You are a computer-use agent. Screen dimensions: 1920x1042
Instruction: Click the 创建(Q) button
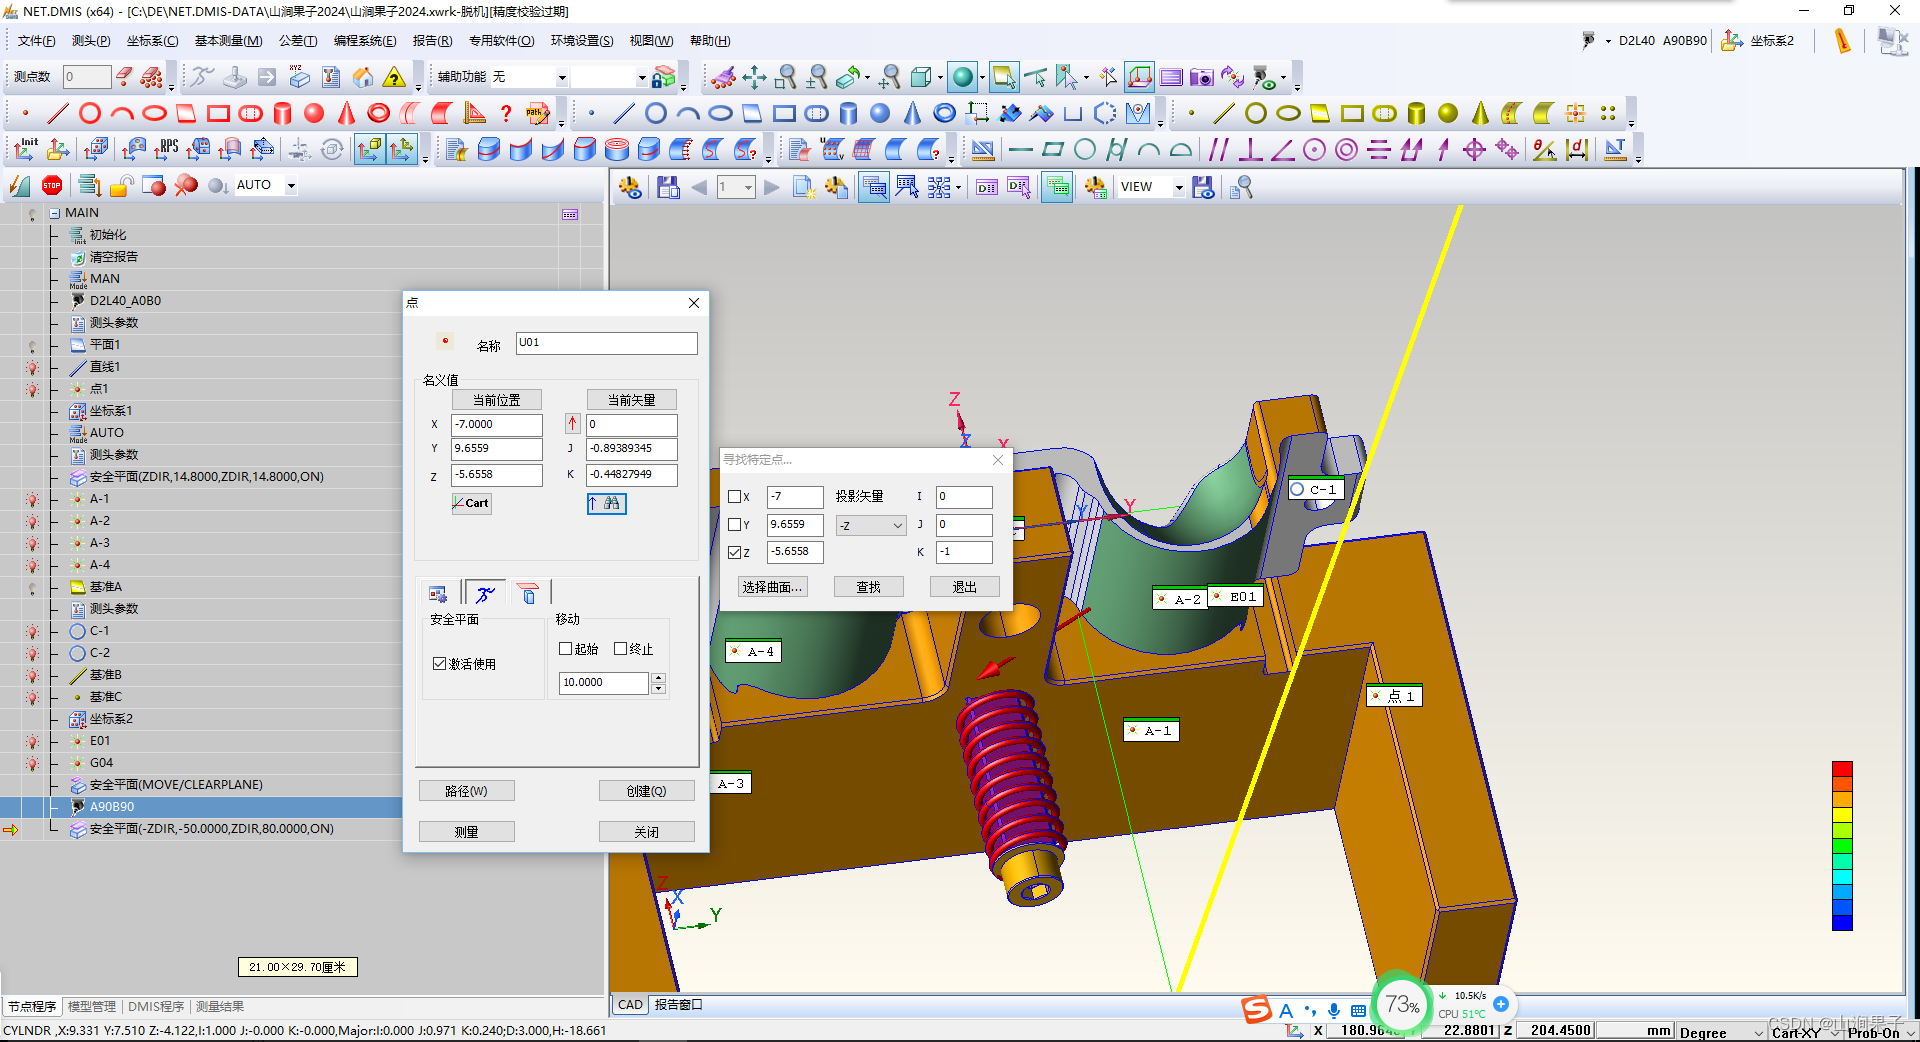coord(646,791)
